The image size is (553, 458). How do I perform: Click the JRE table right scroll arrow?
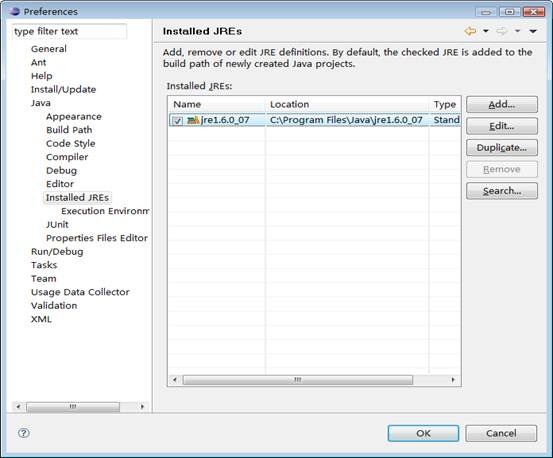pos(453,380)
